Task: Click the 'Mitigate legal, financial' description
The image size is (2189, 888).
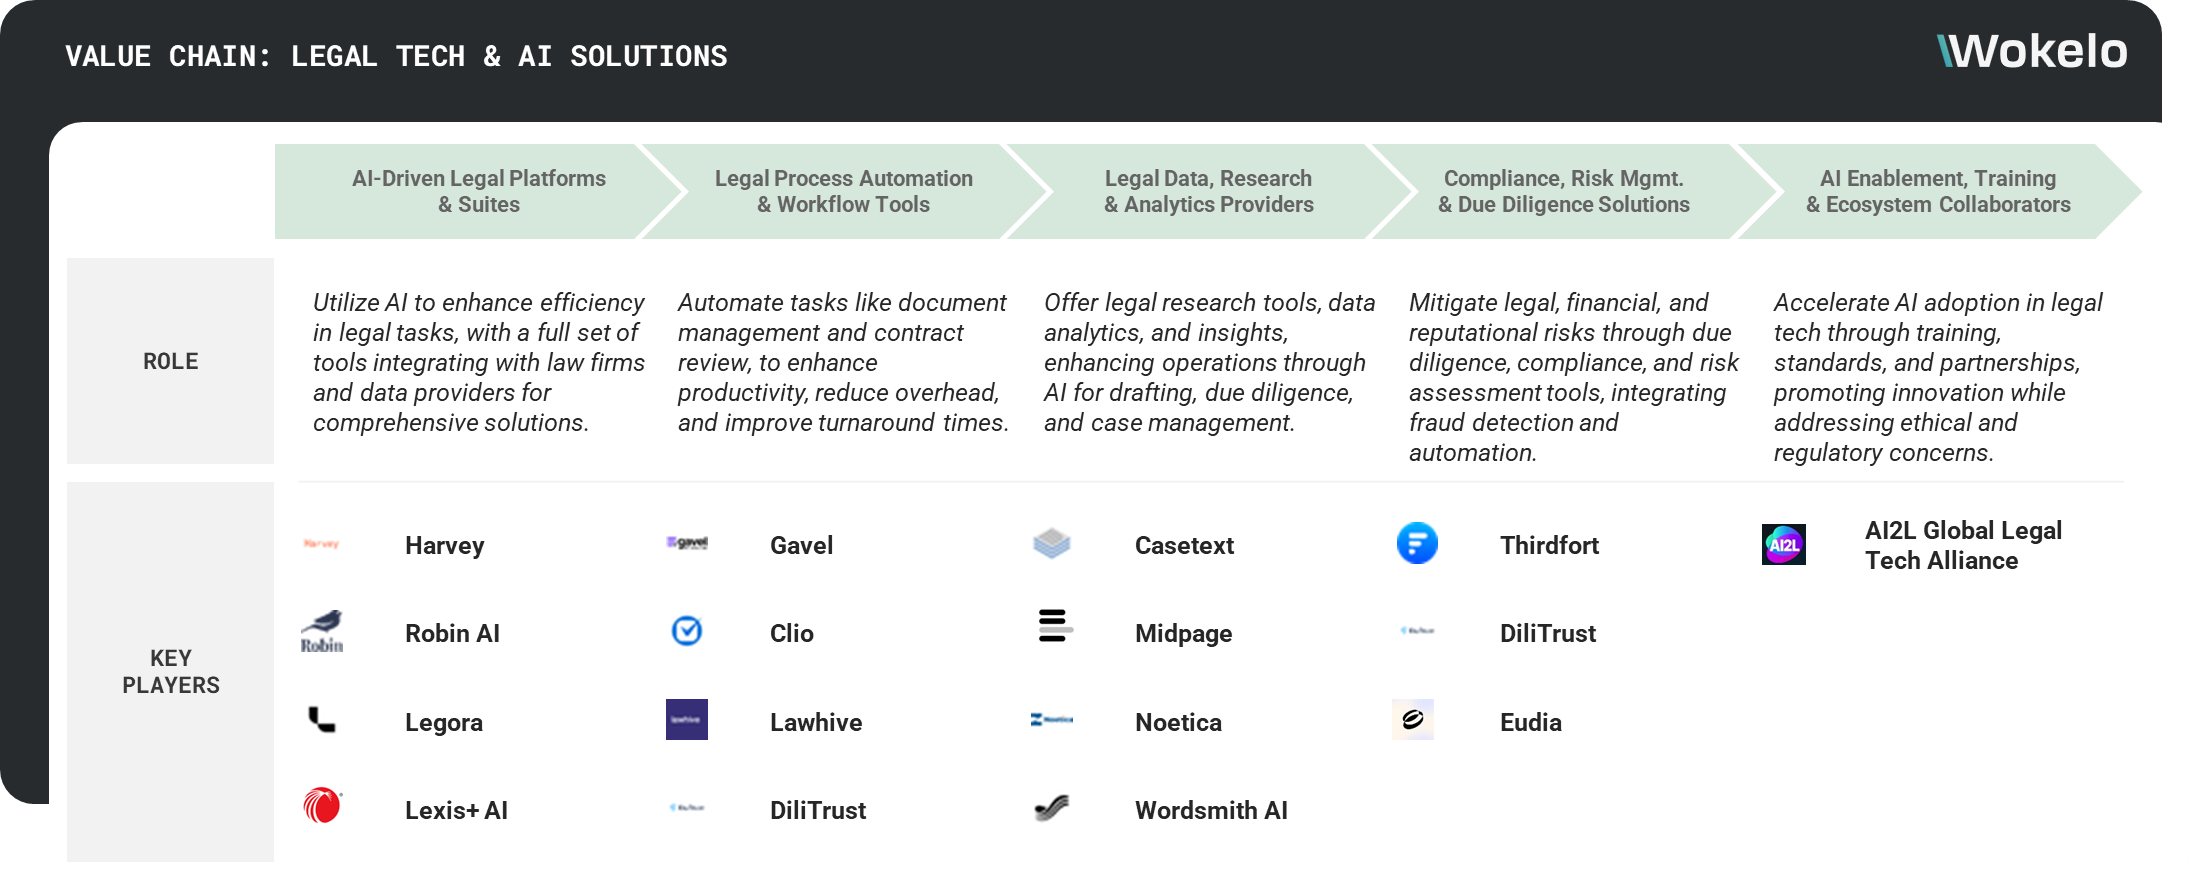Action: (x=1573, y=377)
